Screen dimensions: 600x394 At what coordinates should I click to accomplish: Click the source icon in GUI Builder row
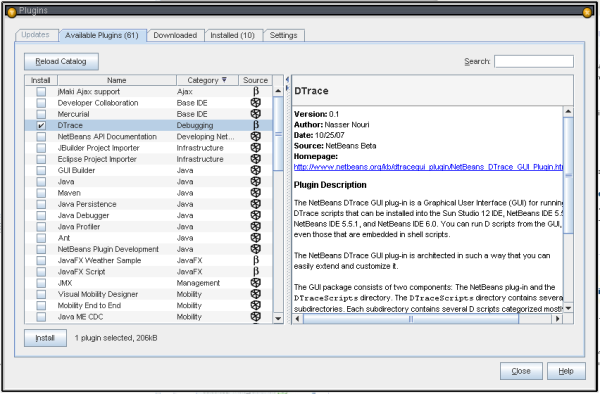click(x=256, y=170)
